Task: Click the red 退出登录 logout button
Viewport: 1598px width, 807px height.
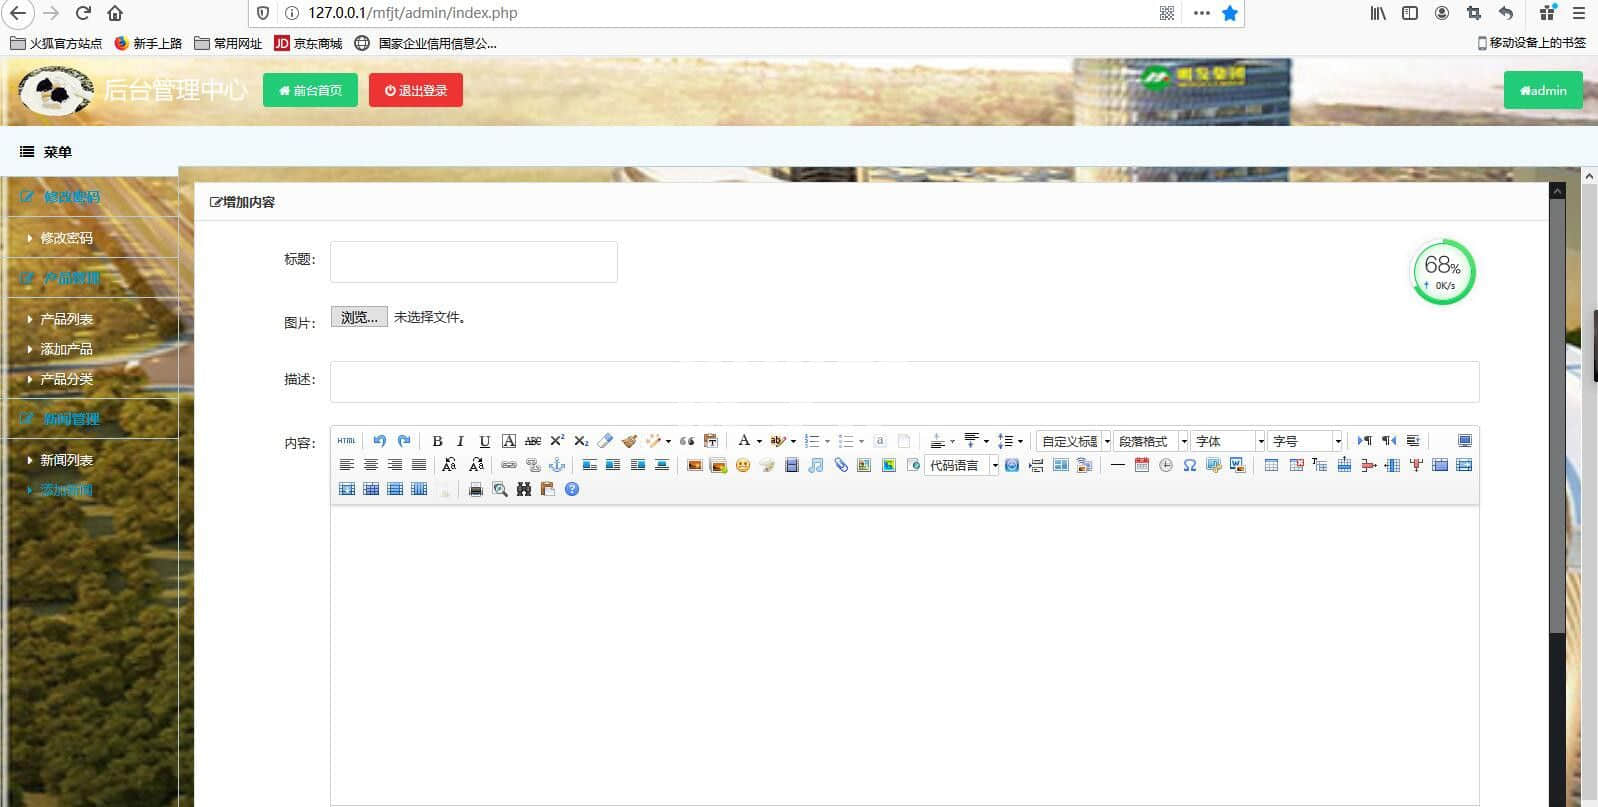Action: pyautogui.click(x=416, y=90)
